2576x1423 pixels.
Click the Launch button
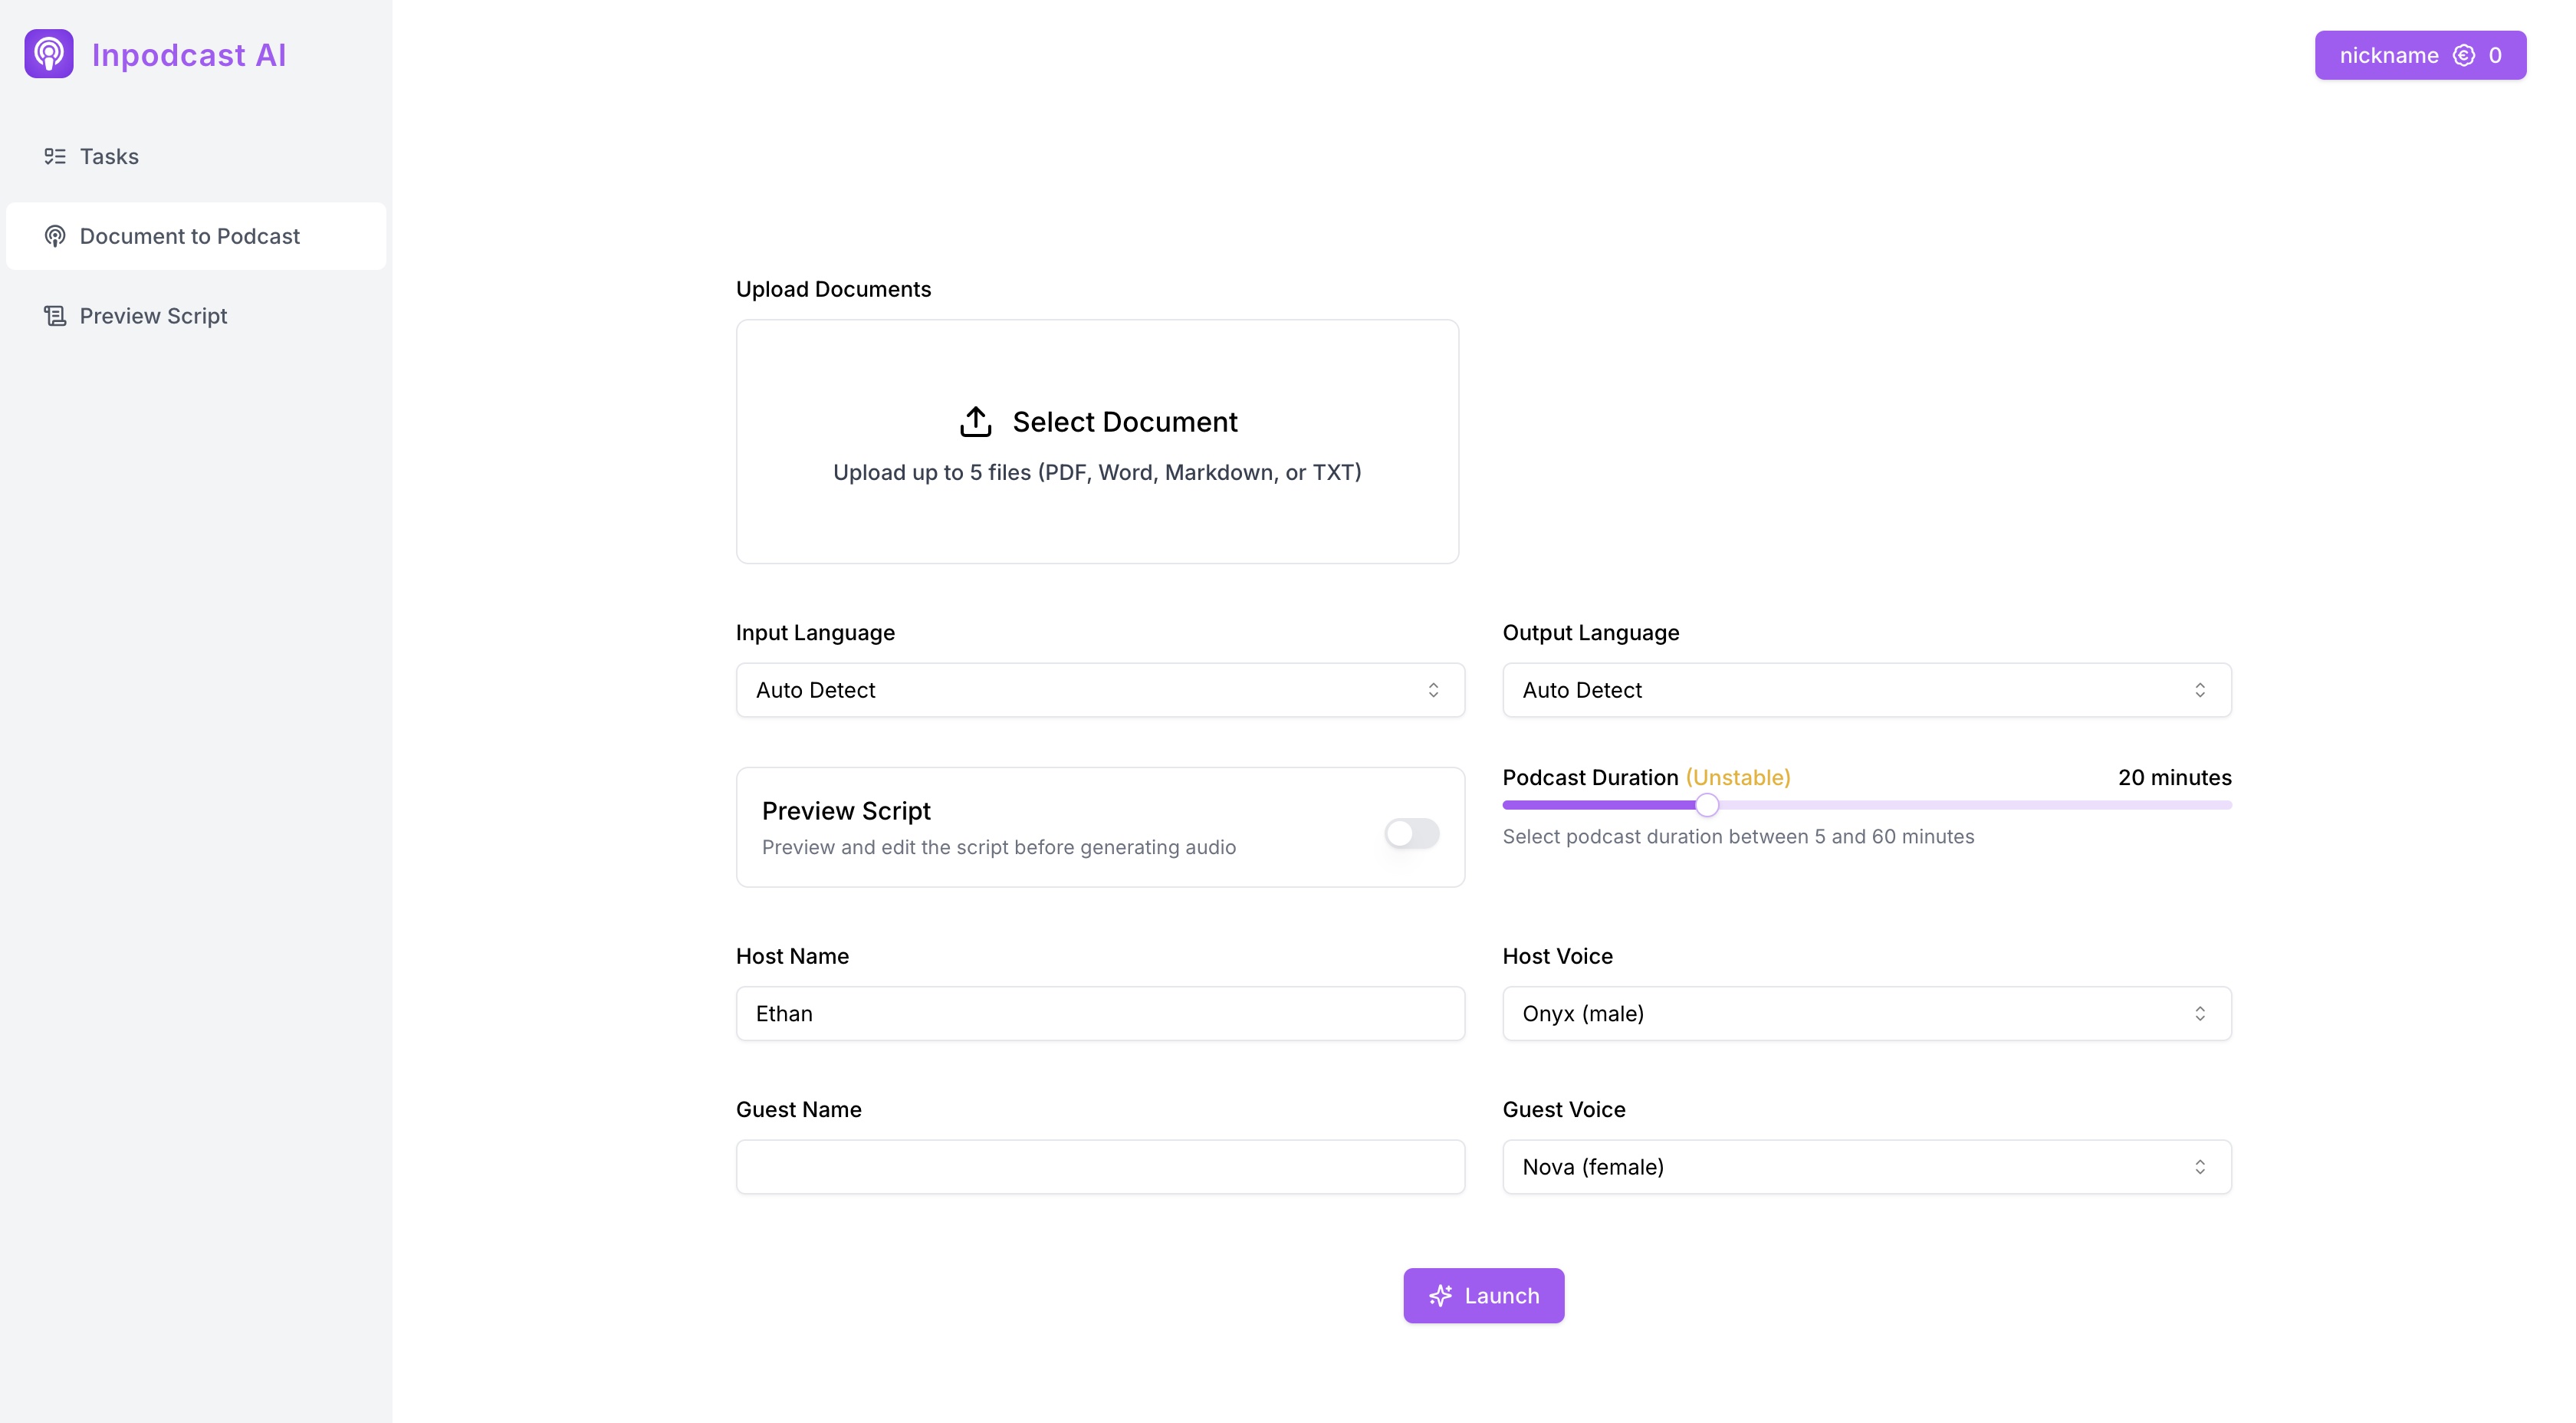(1483, 1295)
